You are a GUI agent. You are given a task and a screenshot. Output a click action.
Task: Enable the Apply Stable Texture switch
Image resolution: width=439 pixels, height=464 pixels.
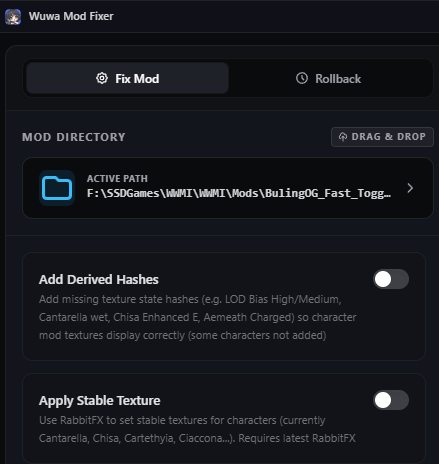click(391, 400)
